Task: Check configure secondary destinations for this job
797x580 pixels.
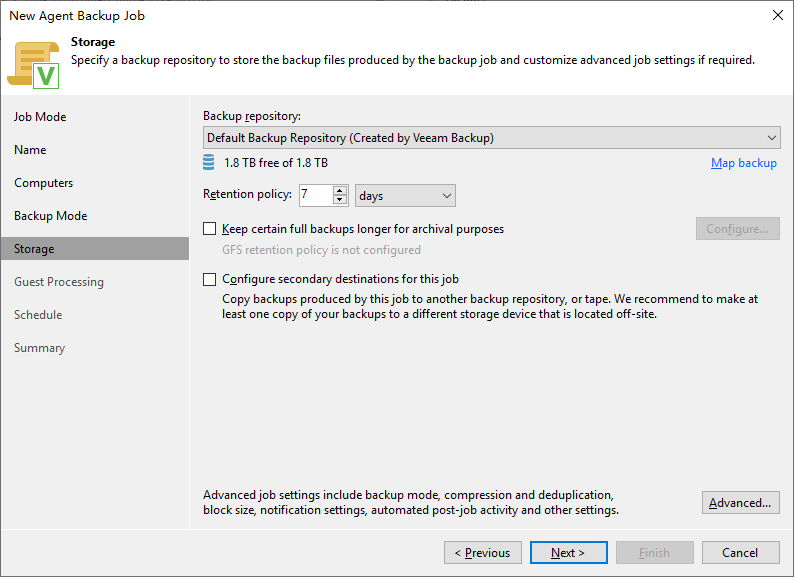Action: click(x=210, y=280)
